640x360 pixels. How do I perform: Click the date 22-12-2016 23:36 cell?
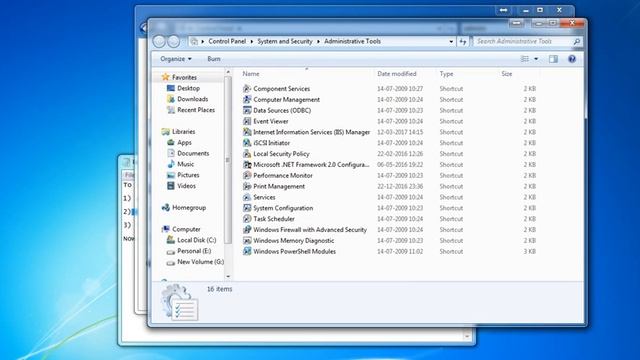(x=400, y=186)
